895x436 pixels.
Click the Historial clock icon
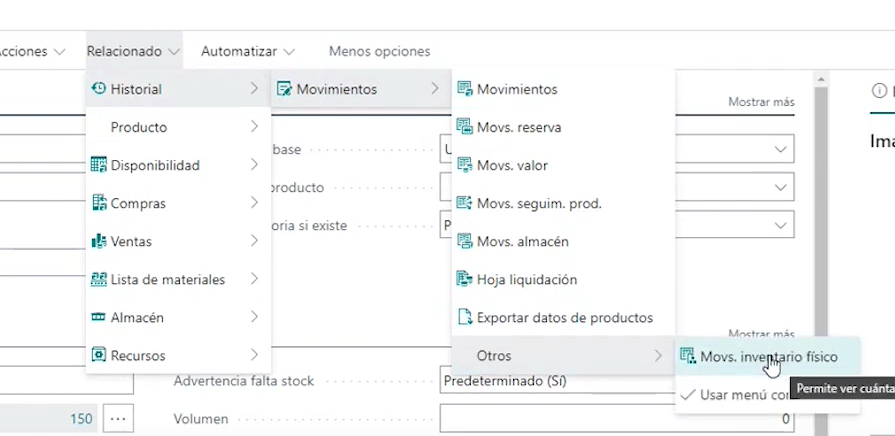pyautogui.click(x=98, y=89)
